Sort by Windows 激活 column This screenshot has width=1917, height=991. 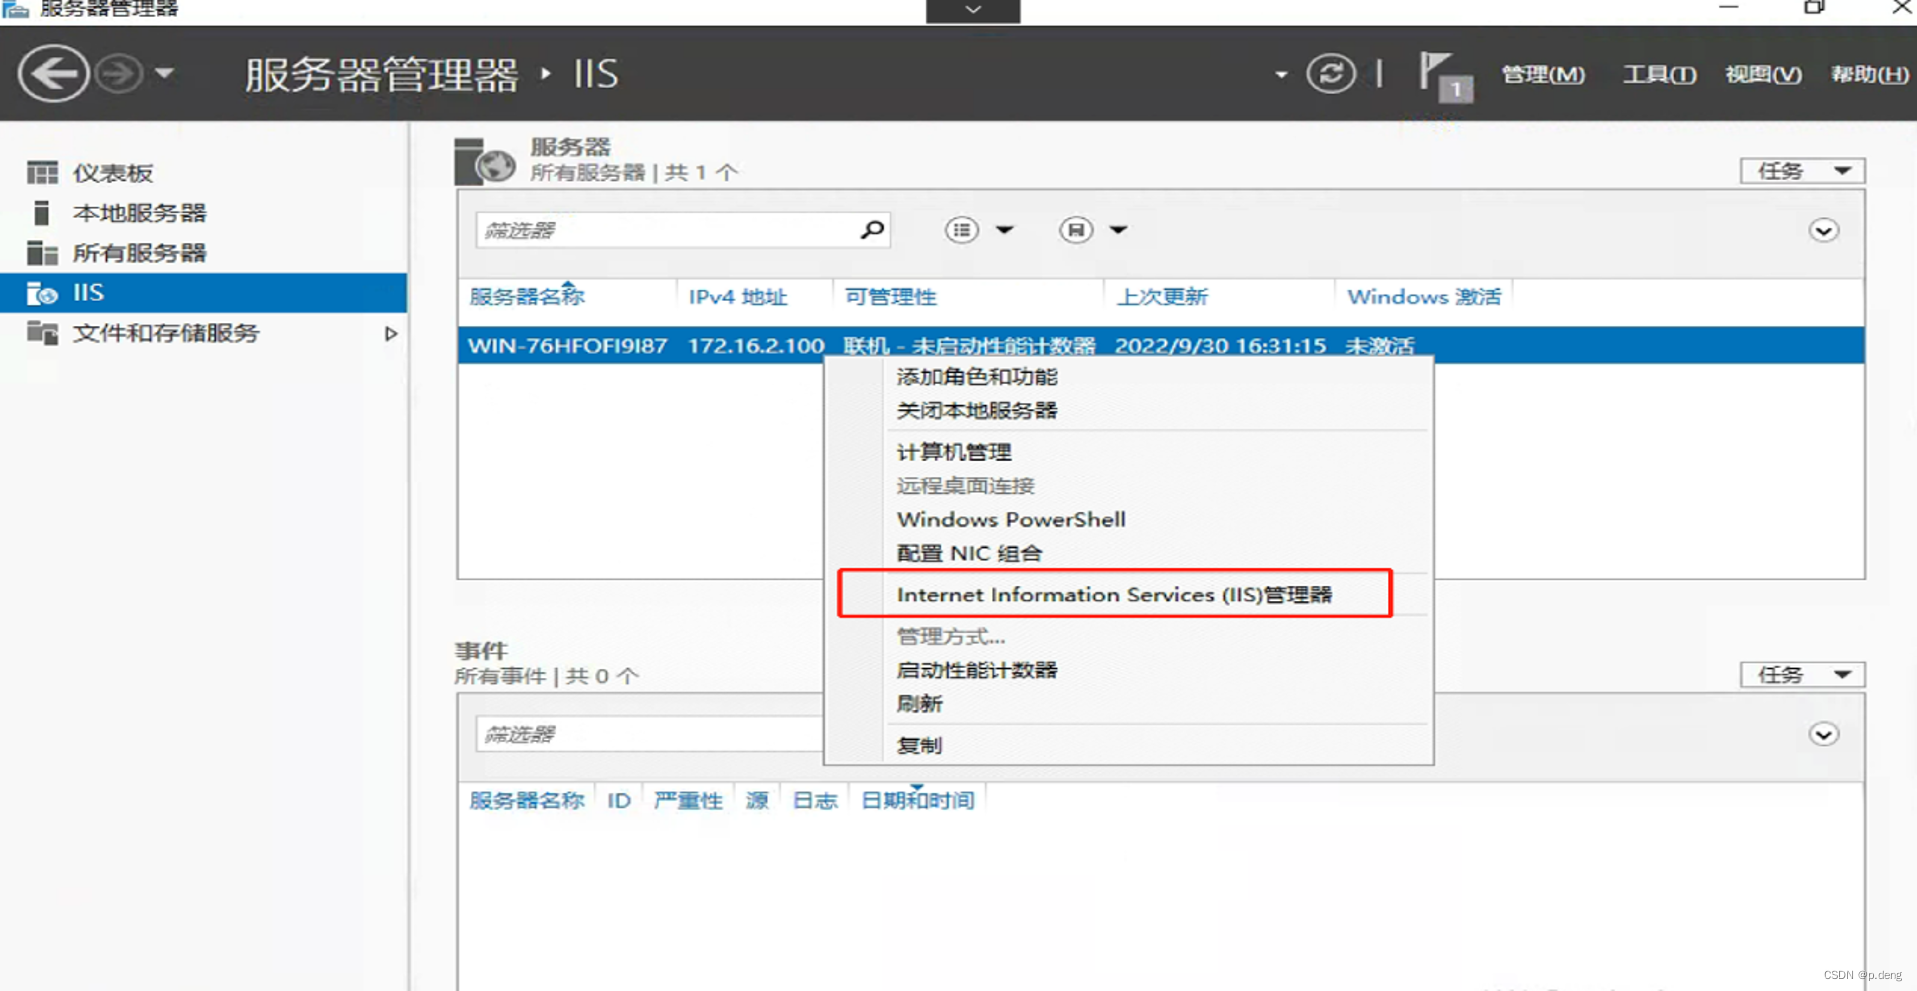coord(1424,297)
